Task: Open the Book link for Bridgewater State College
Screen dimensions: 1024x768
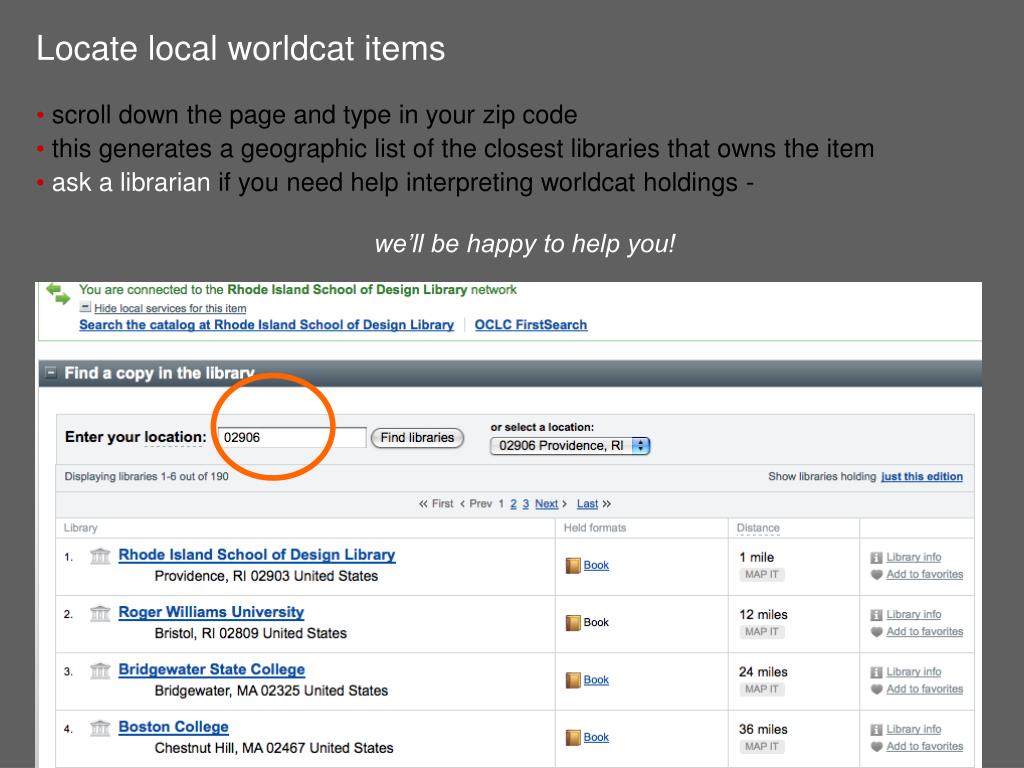Action: pos(596,680)
